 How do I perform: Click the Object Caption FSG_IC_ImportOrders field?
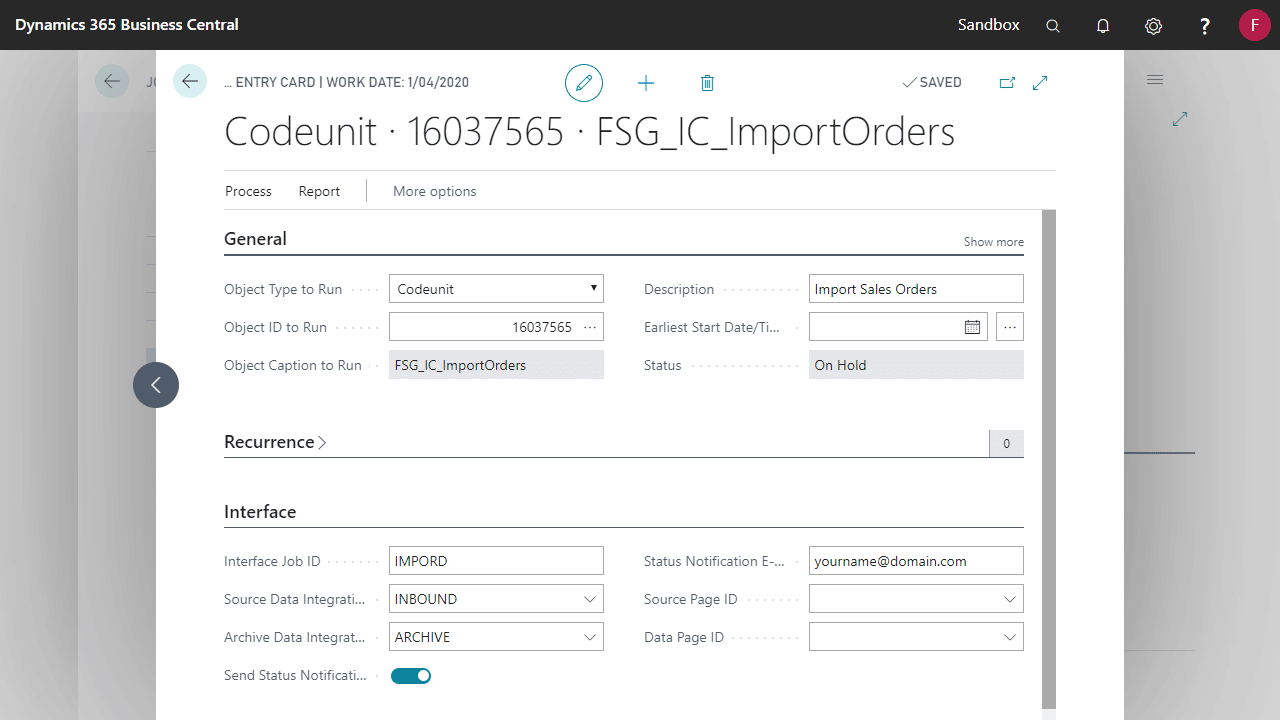tap(496, 365)
